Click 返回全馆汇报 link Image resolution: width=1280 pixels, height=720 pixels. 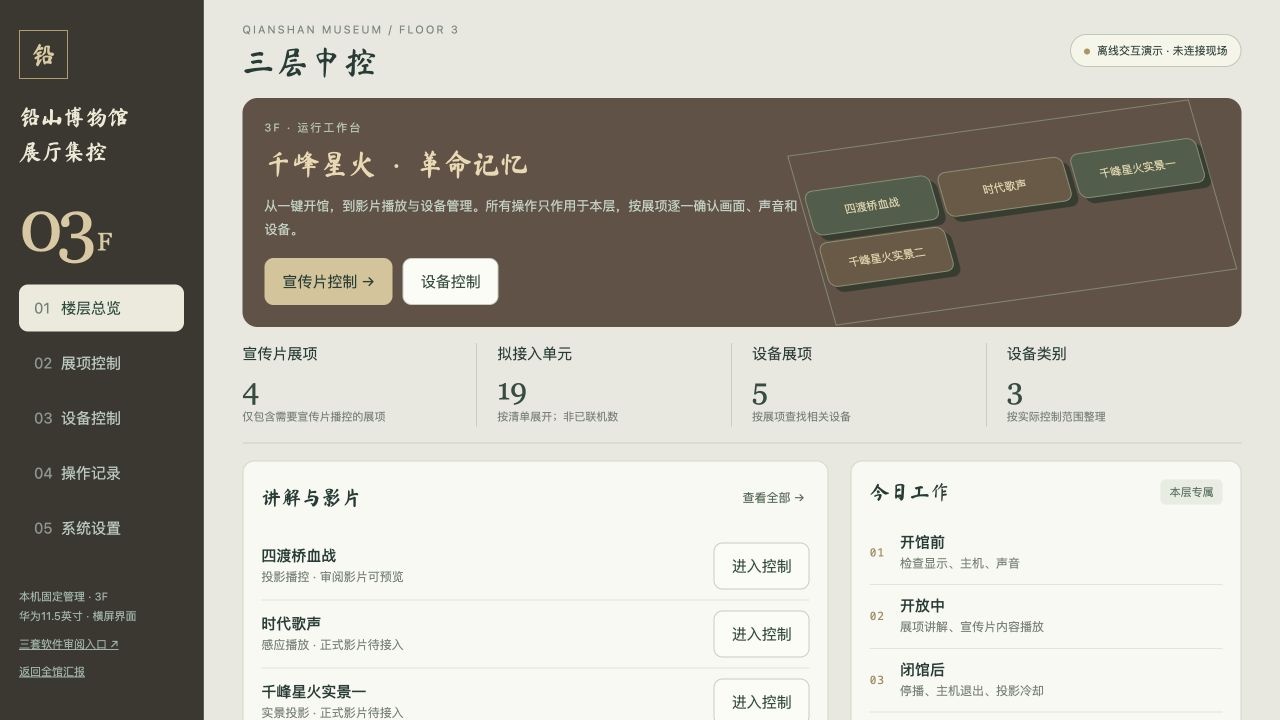coord(52,671)
